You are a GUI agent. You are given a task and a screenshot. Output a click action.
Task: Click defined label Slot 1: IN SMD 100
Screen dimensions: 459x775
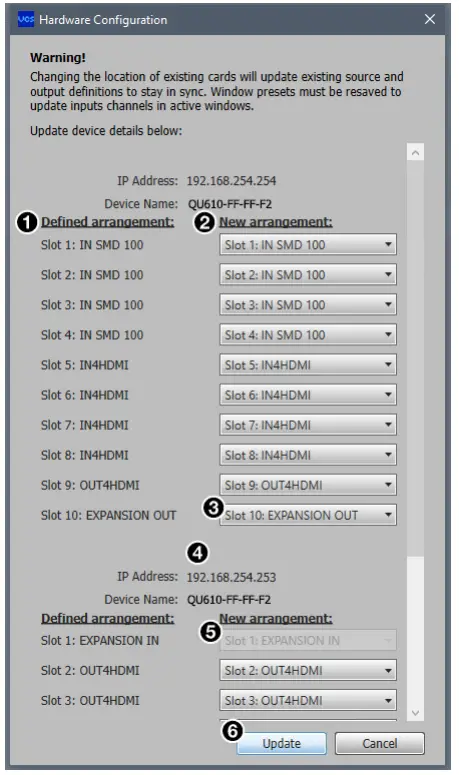click(92, 245)
